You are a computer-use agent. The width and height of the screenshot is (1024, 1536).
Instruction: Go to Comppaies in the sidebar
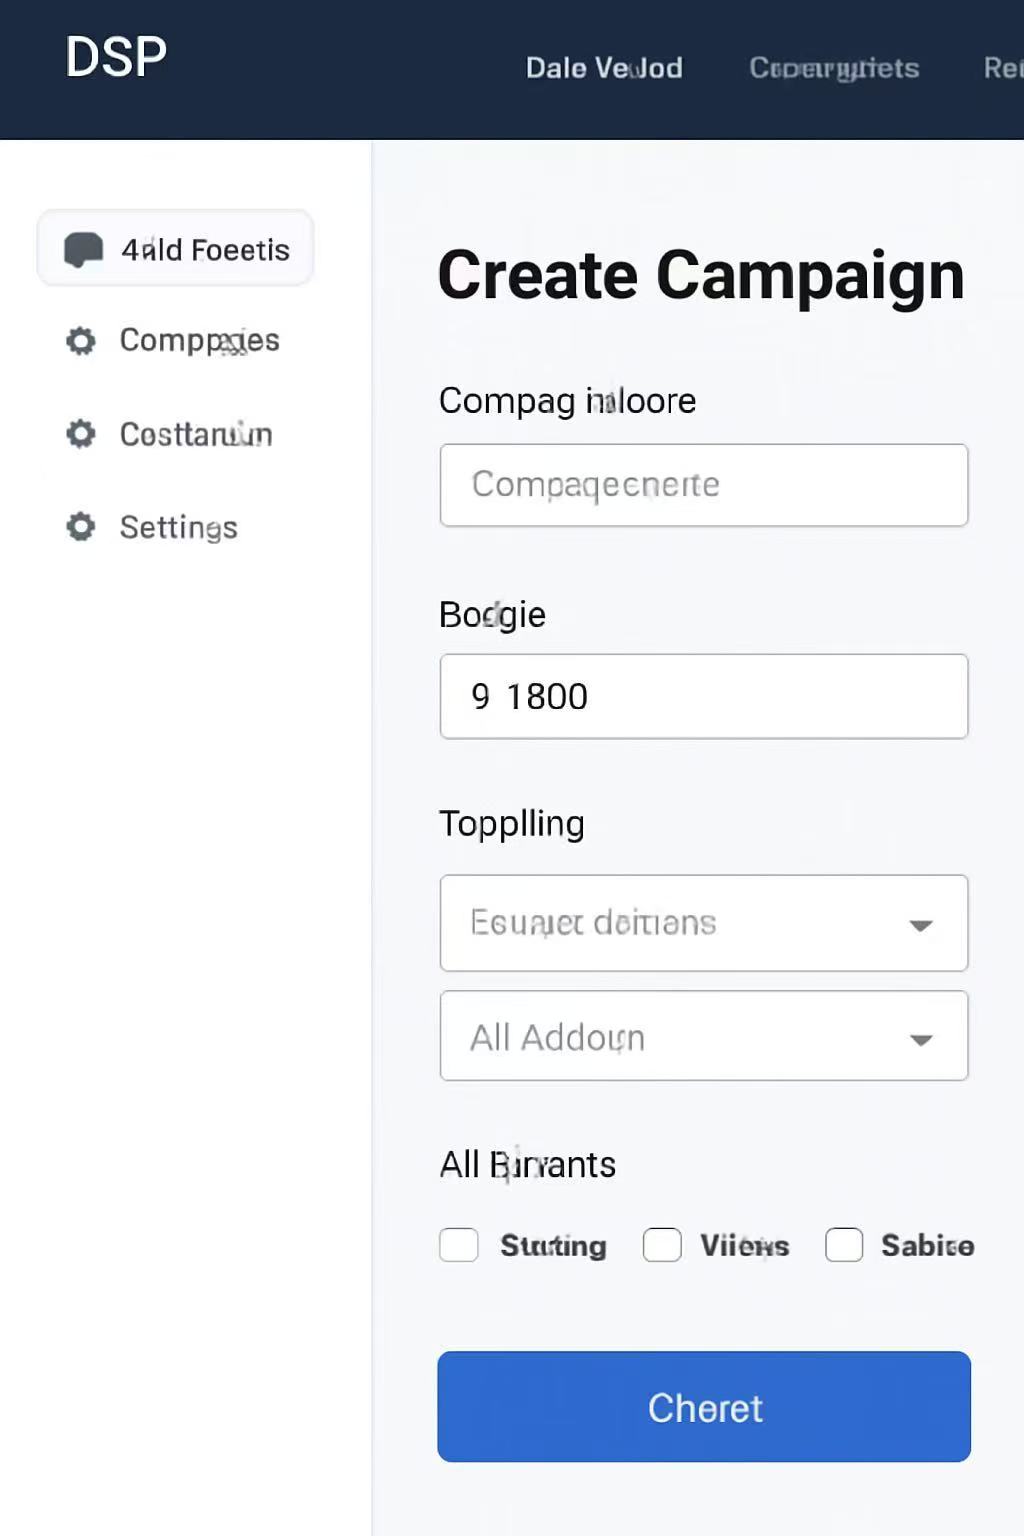pyautogui.click(x=199, y=341)
